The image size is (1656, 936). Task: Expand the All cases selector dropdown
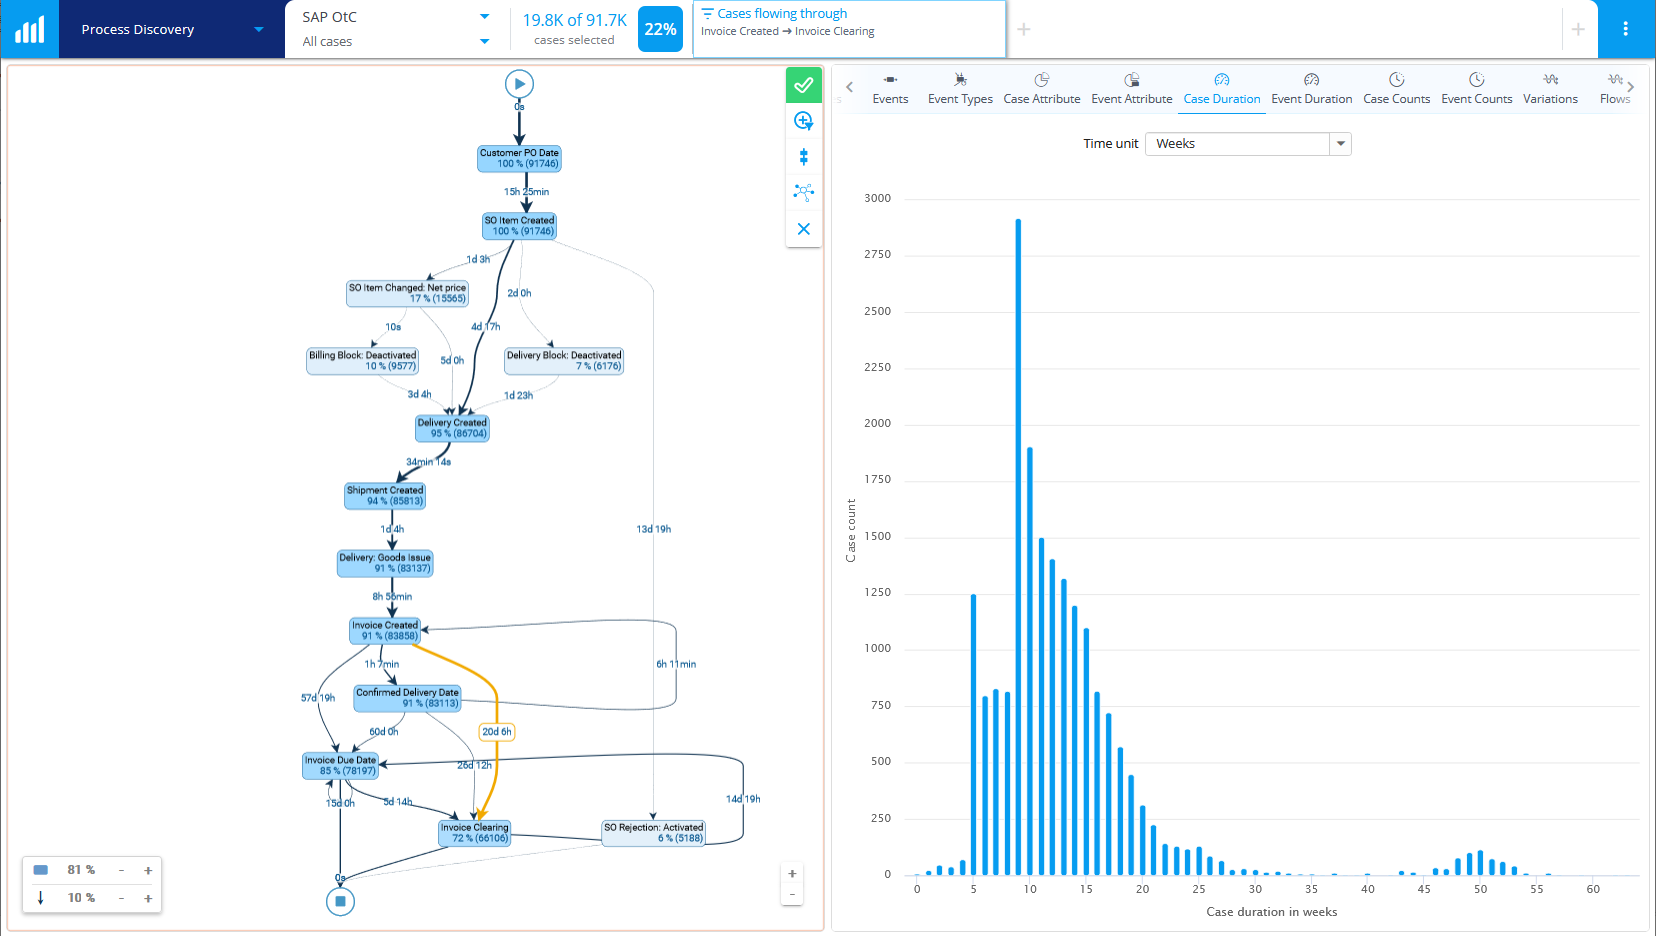pyautogui.click(x=484, y=41)
